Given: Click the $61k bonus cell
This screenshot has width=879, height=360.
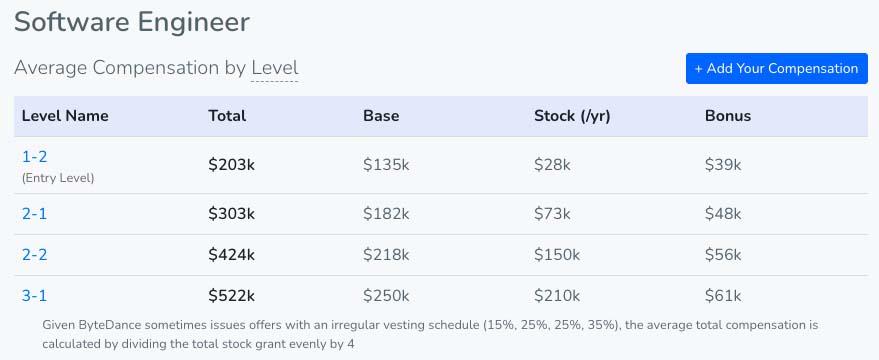Looking at the screenshot, I should point(723,296).
